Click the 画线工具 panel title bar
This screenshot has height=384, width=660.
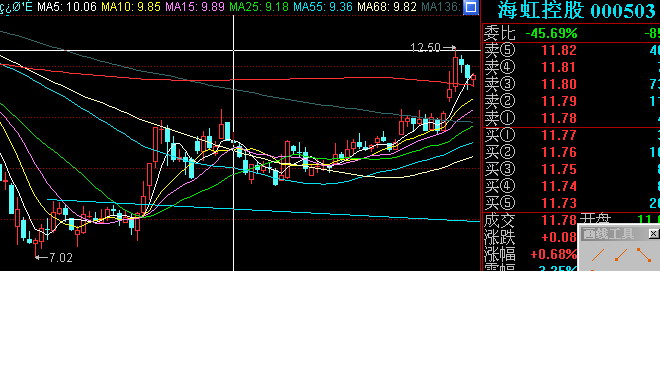tap(619, 233)
